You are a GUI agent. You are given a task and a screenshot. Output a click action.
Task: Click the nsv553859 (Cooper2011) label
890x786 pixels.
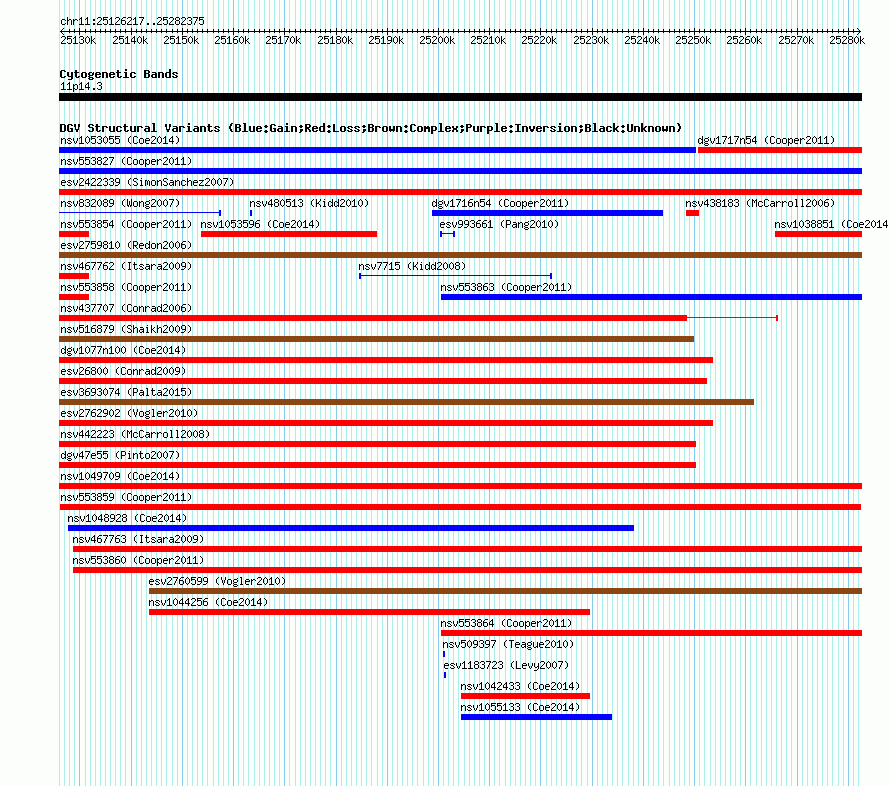point(126,497)
